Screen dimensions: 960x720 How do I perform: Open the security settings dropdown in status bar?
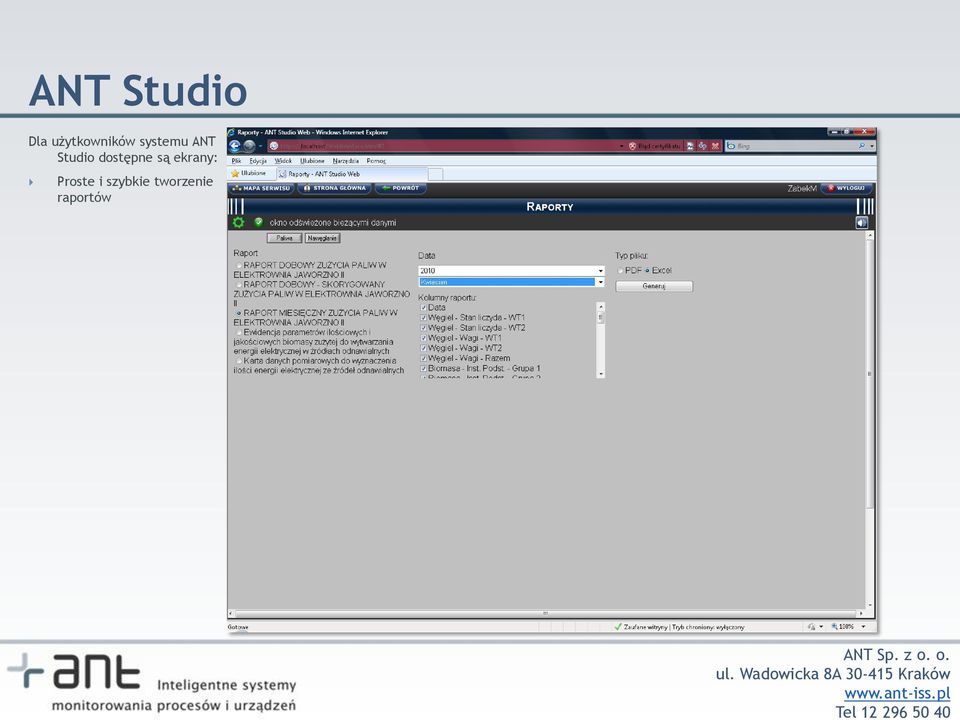[821, 626]
